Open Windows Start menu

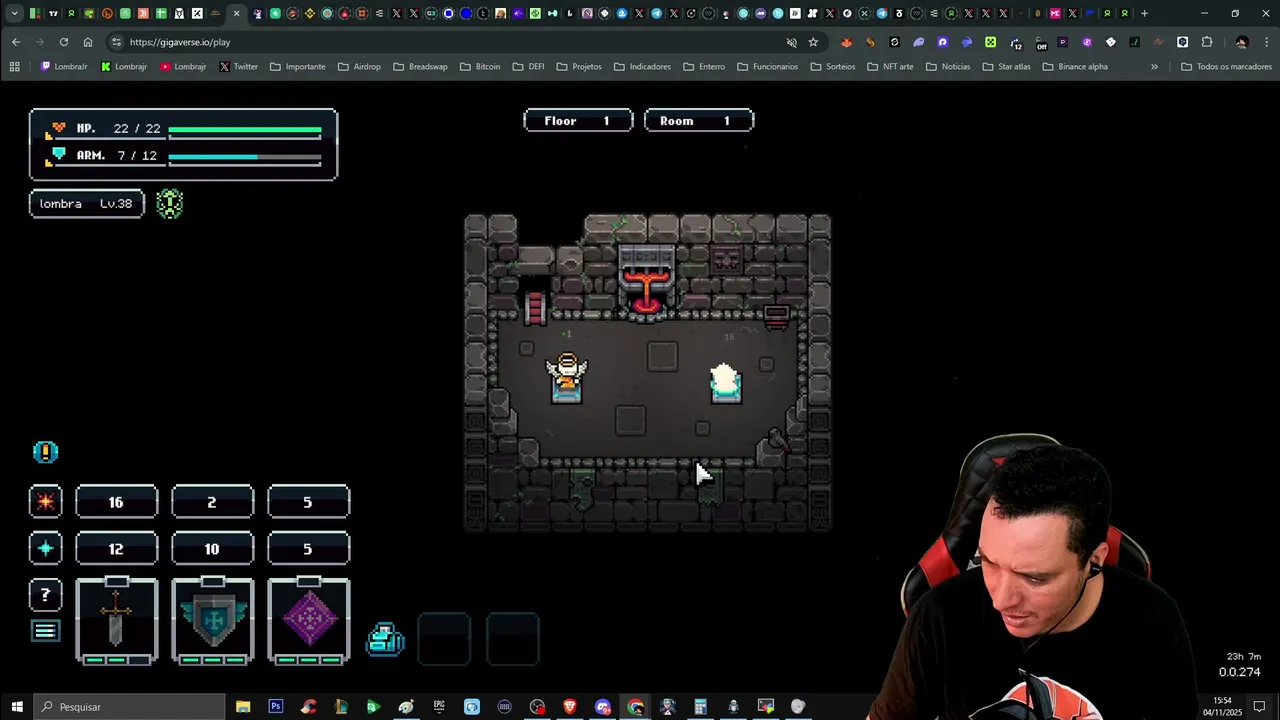[16, 707]
